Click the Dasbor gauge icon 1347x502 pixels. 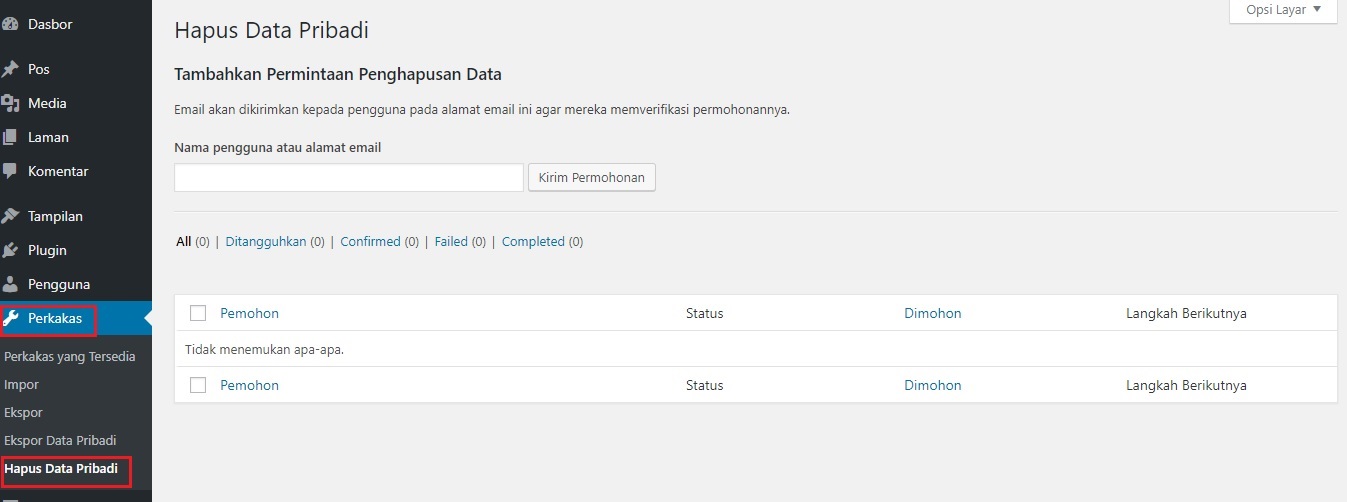coord(10,24)
